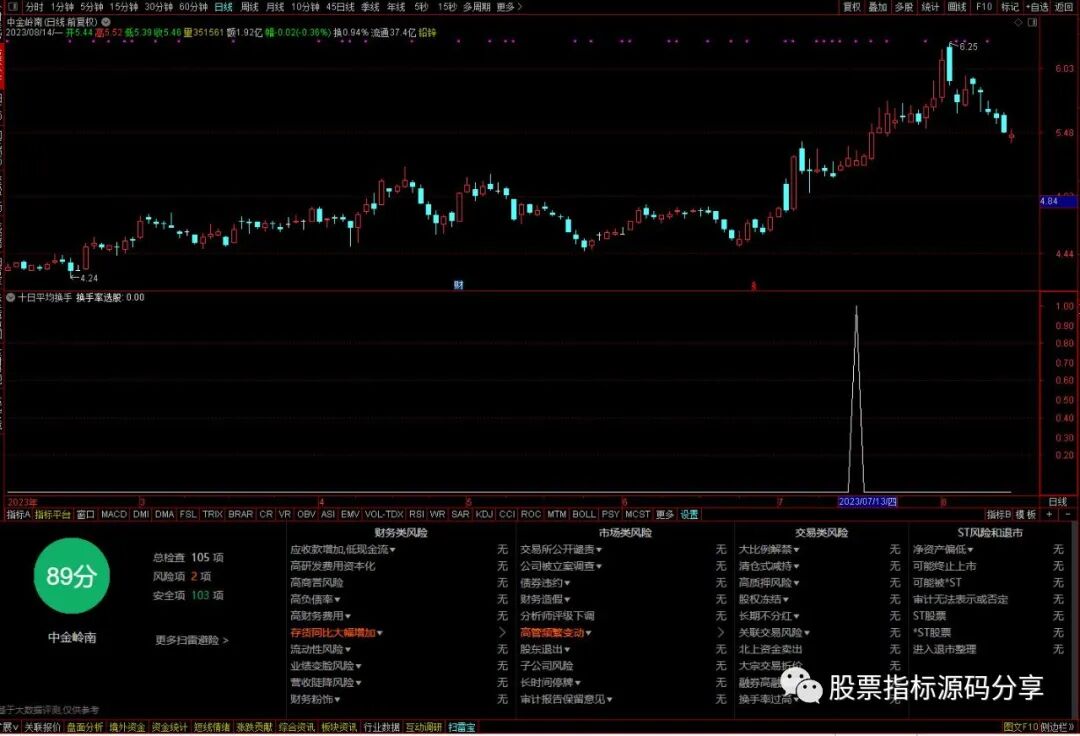
Task: Open 指标平台 in indicator bar
Action: click(53, 514)
